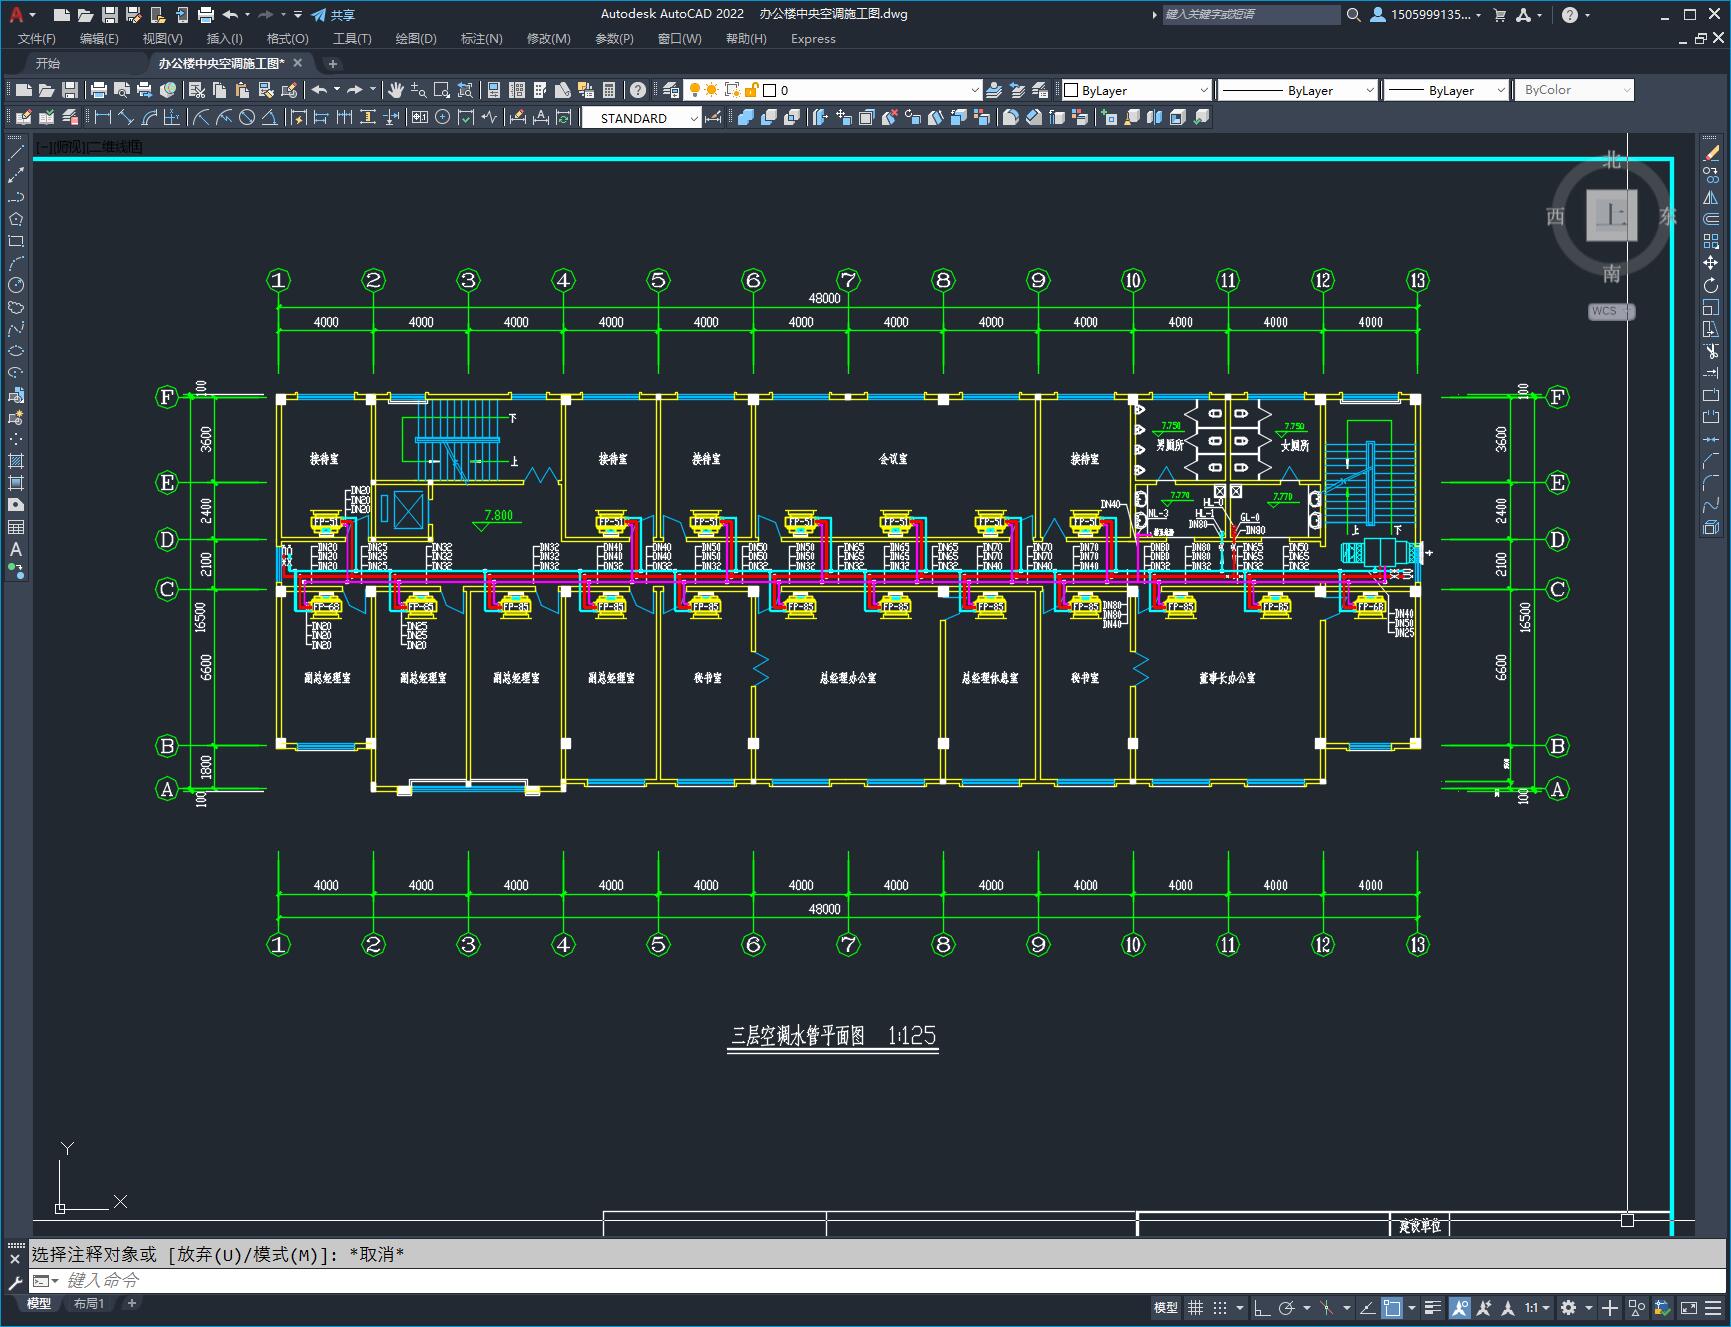The height and width of the screenshot is (1327, 1731).
Task: Open the lineweight ByLayer dropdown
Action: 1446,90
